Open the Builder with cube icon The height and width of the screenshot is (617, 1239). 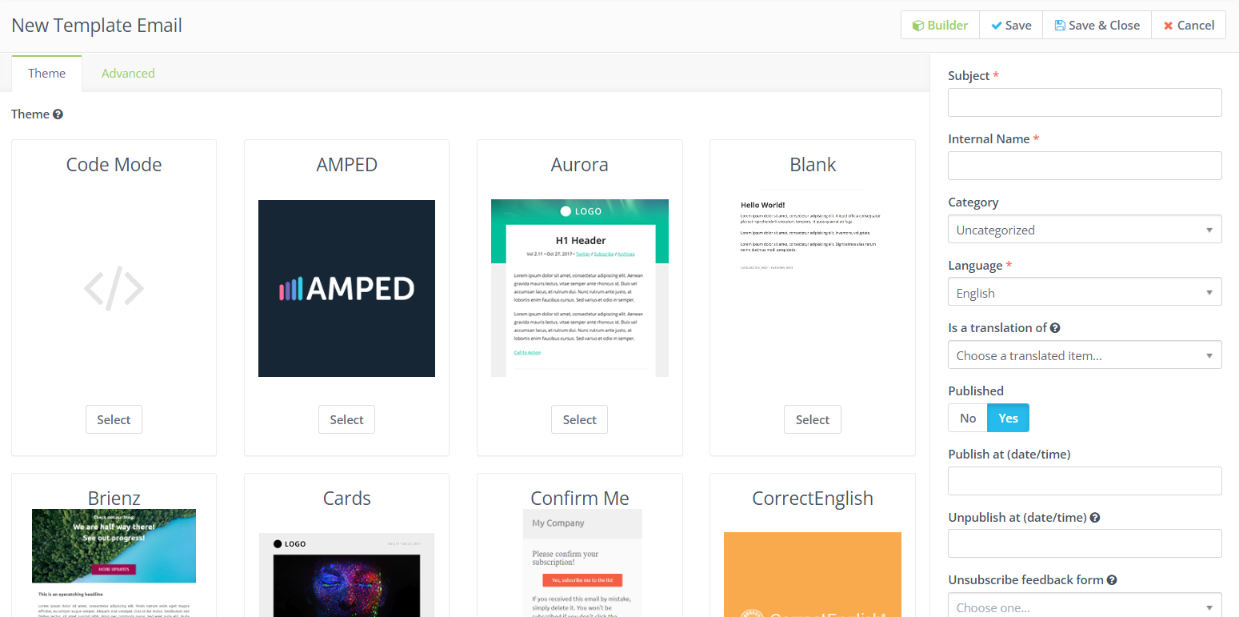(939, 25)
